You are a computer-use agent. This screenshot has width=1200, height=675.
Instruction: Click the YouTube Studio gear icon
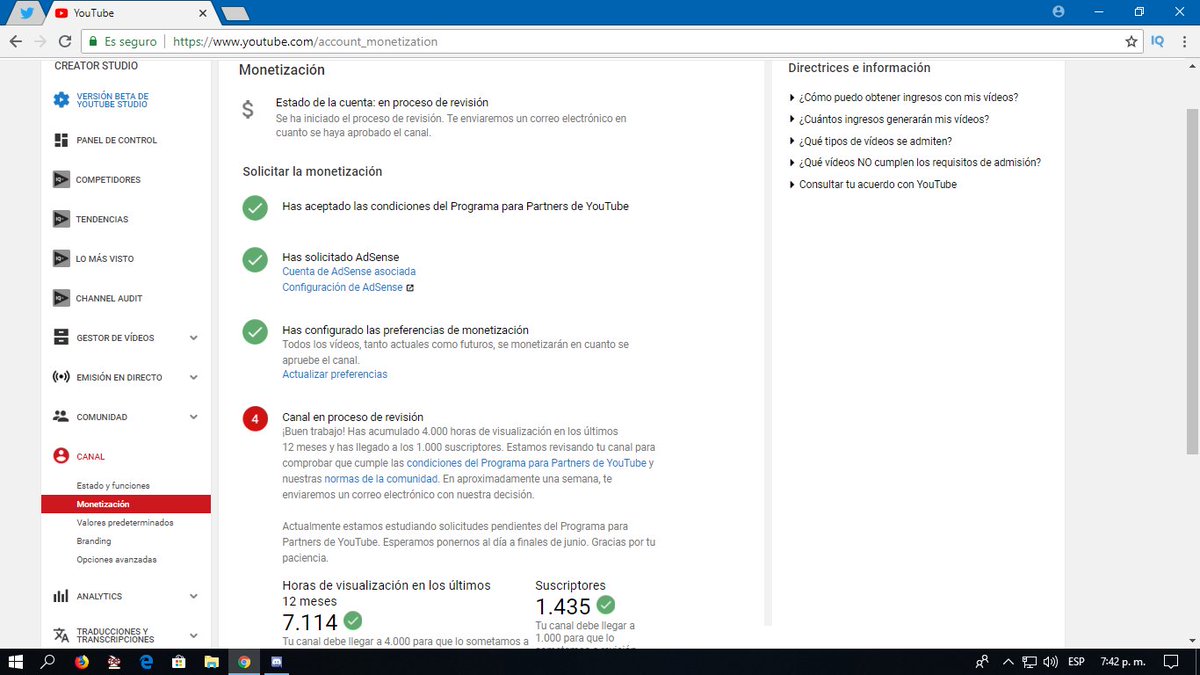click(61, 100)
